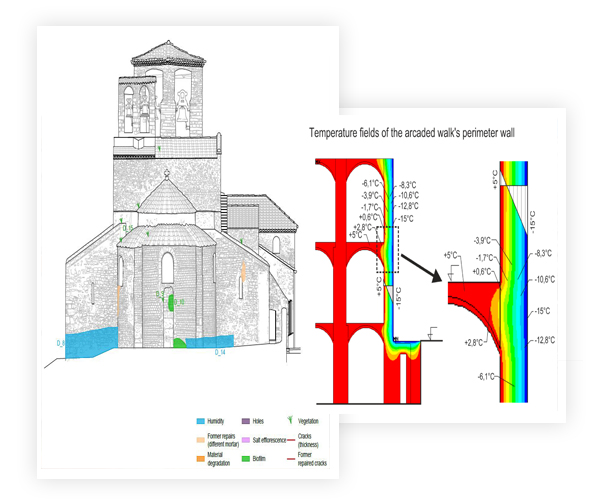Click the D_8 label at church's left base

[59, 343]
